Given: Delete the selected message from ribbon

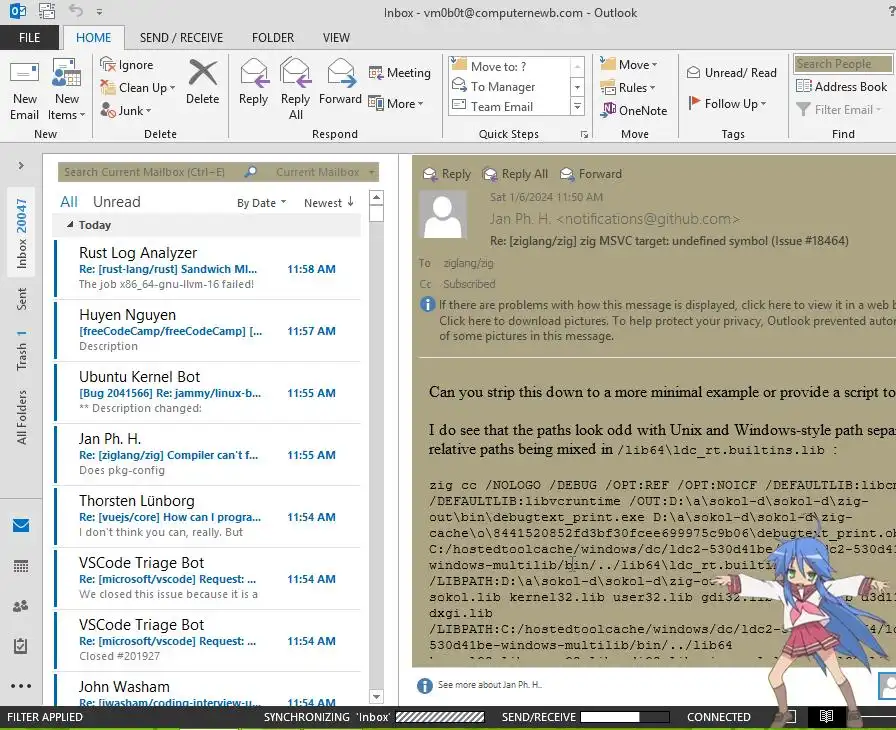Looking at the screenshot, I should click(202, 82).
